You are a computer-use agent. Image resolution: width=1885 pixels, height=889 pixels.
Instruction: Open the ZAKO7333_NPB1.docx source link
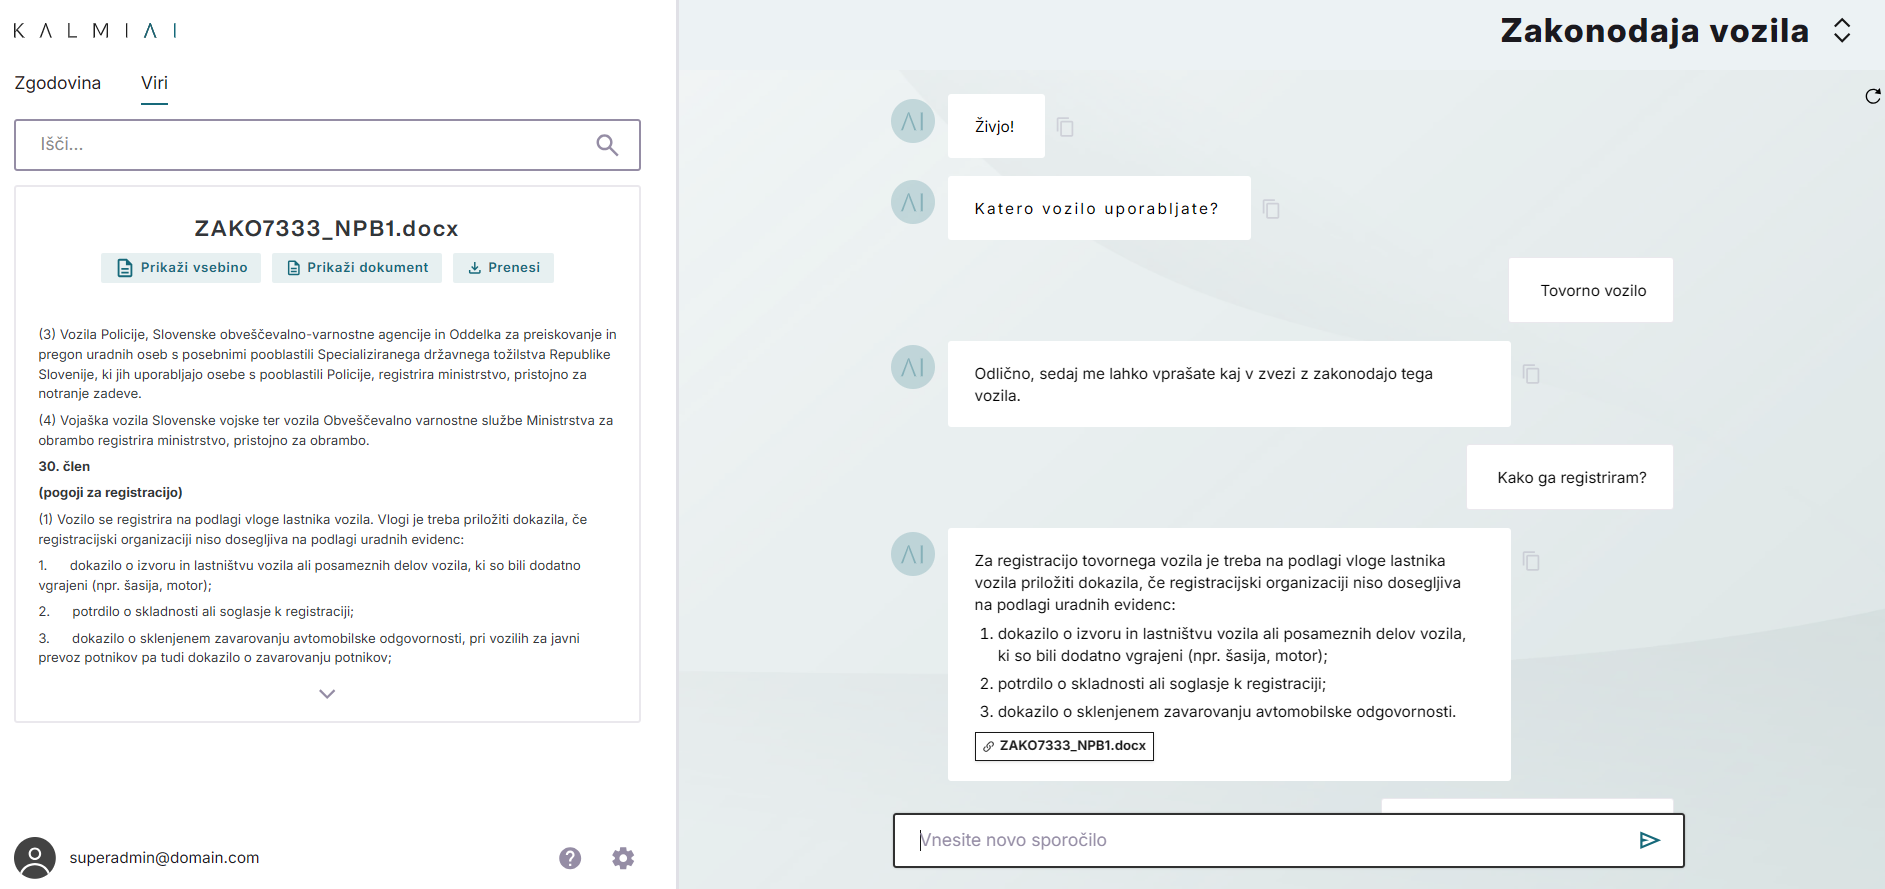pyautogui.click(x=1064, y=746)
